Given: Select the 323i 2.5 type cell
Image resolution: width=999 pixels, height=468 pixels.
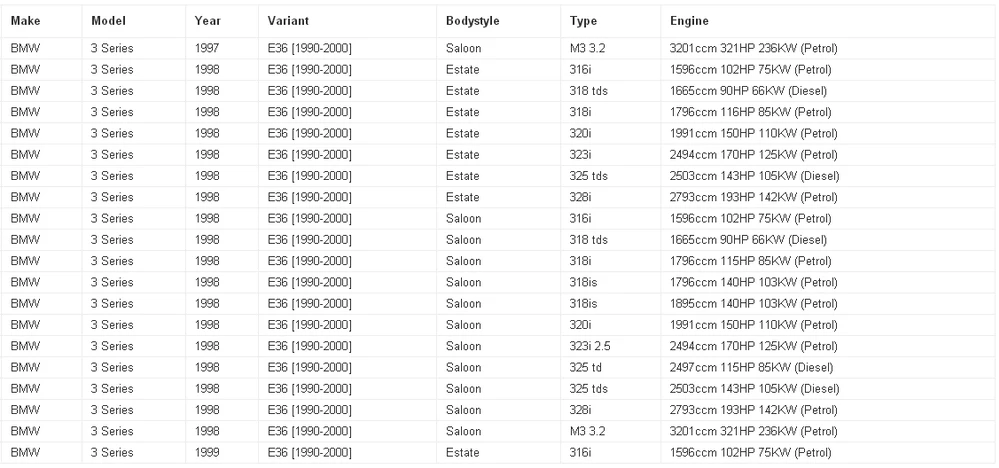Looking at the screenshot, I should pyautogui.click(x=590, y=346).
